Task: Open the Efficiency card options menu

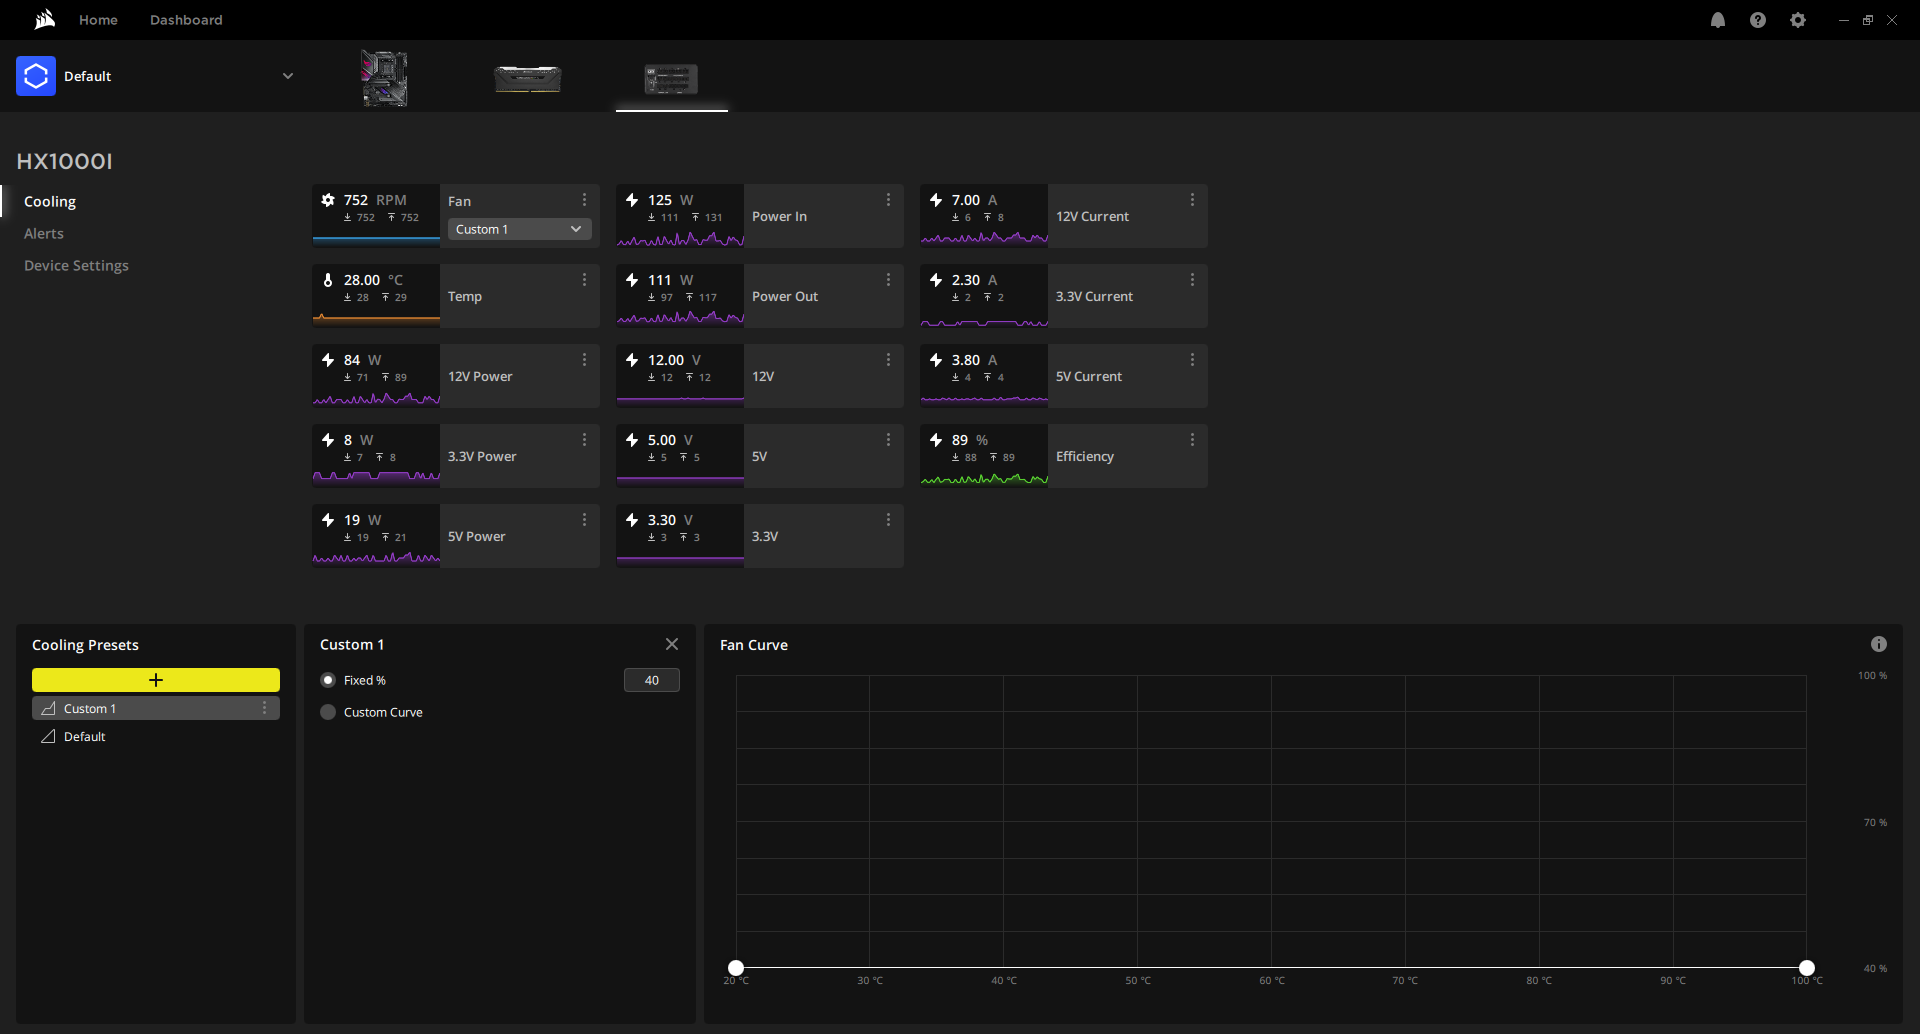Action: (x=1192, y=440)
